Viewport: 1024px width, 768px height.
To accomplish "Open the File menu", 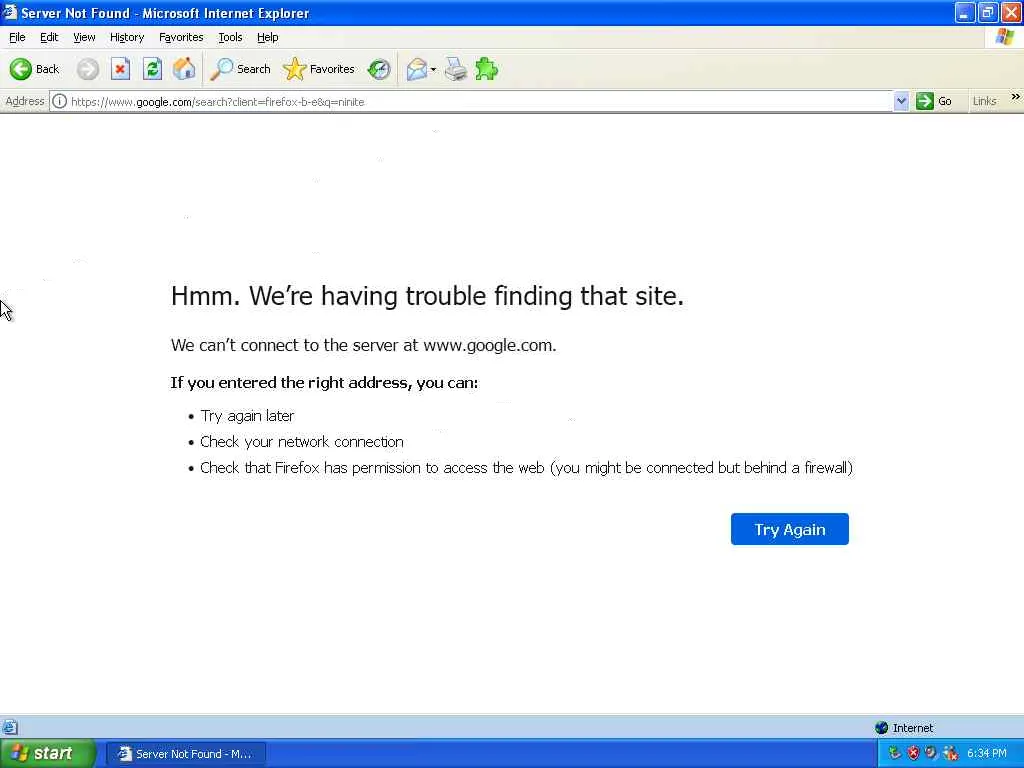I will [x=17, y=37].
